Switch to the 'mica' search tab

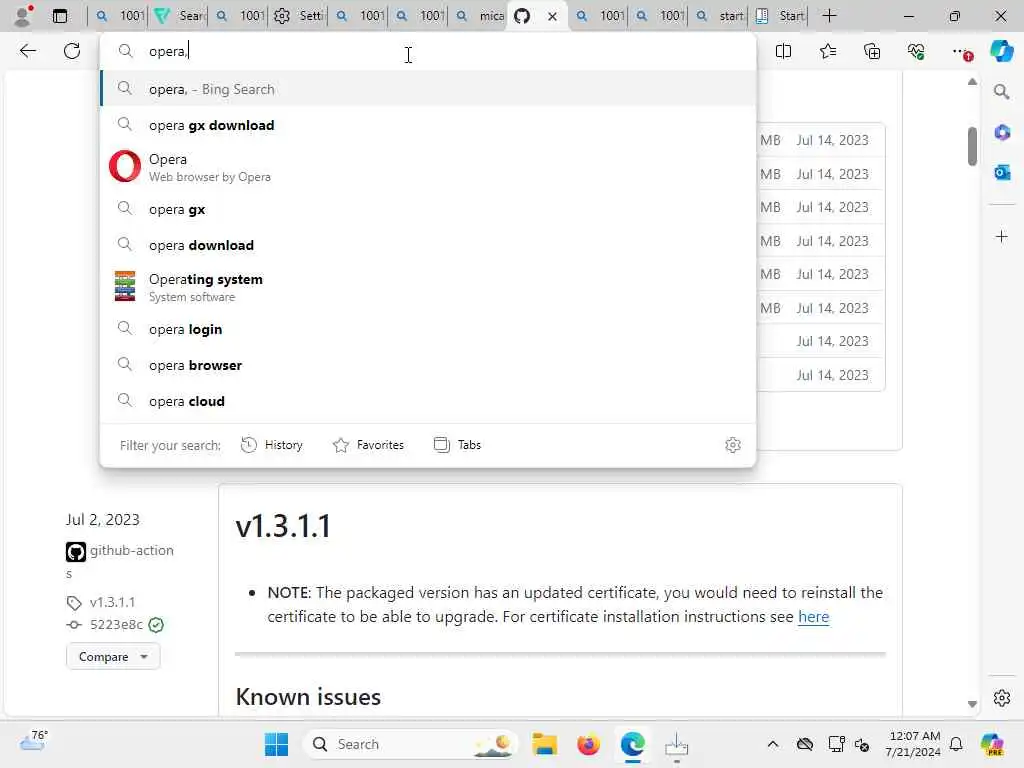pyautogui.click(x=480, y=16)
